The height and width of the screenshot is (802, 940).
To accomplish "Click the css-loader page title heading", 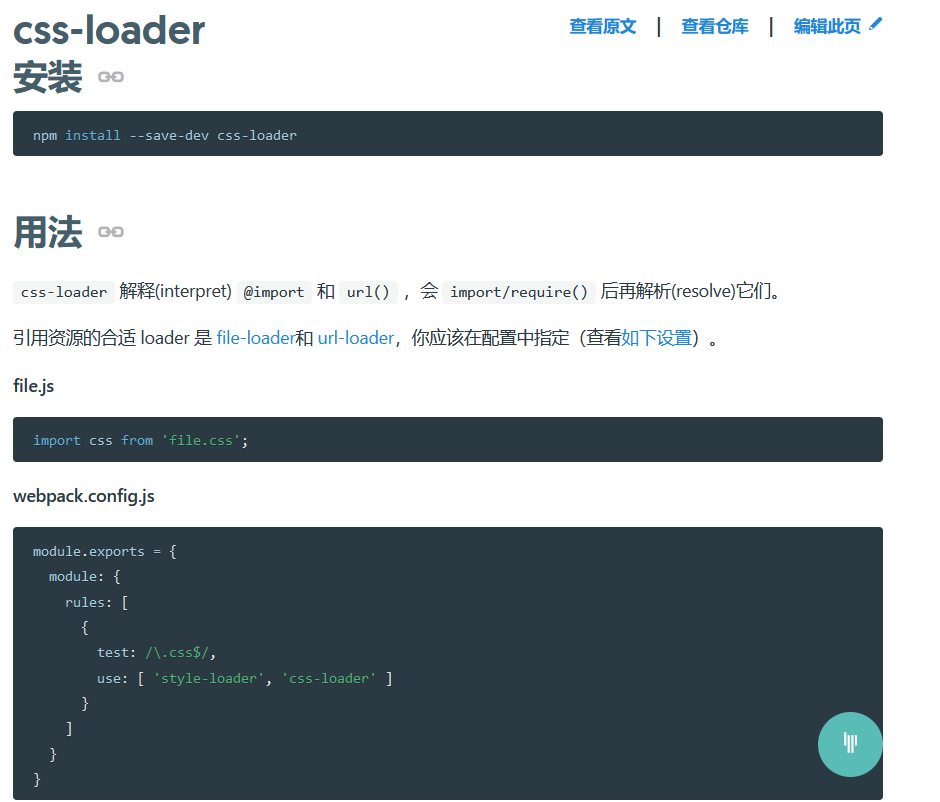I will click(109, 30).
